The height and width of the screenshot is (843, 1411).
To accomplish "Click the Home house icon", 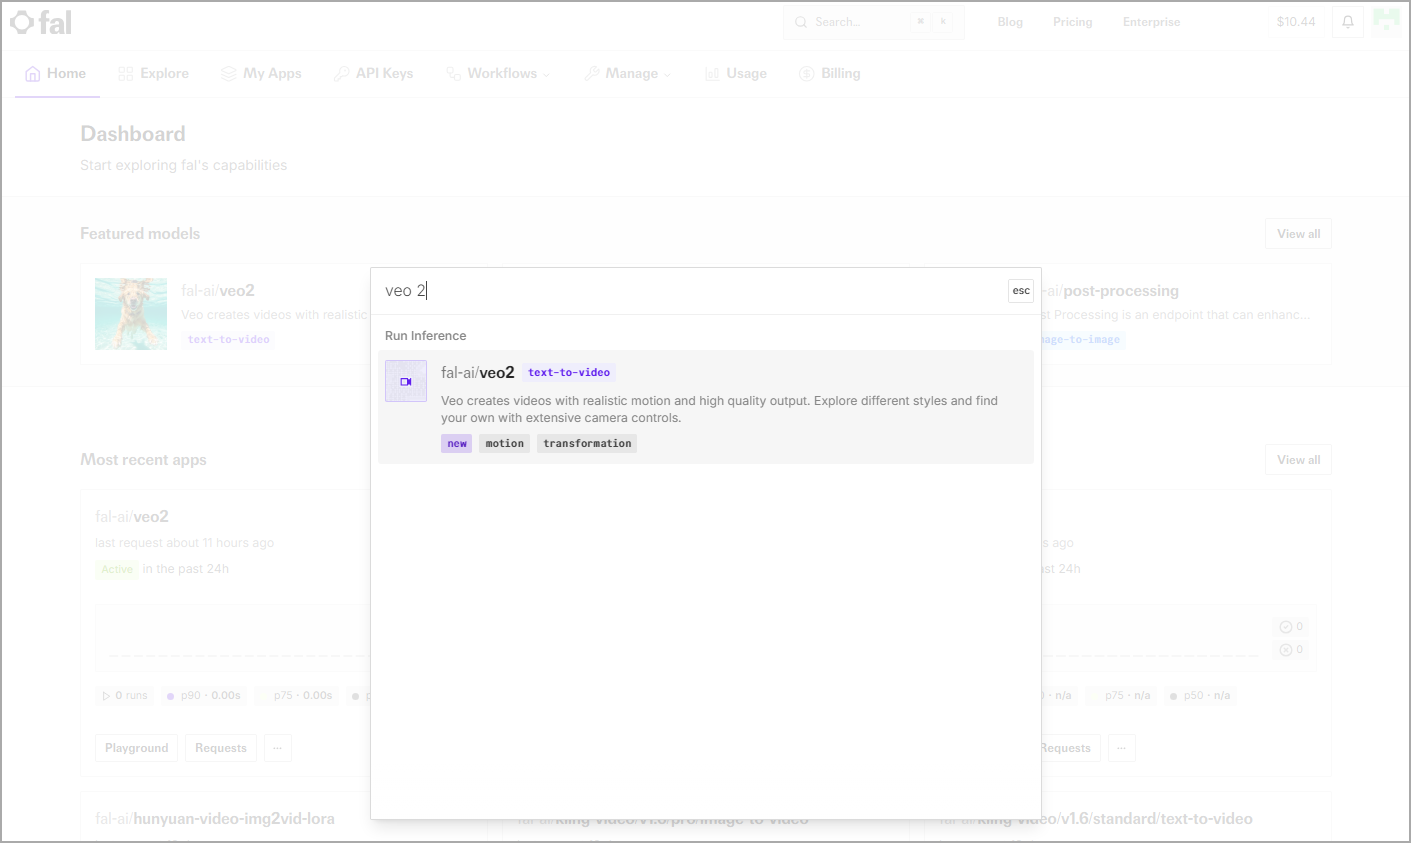I will (33, 74).
